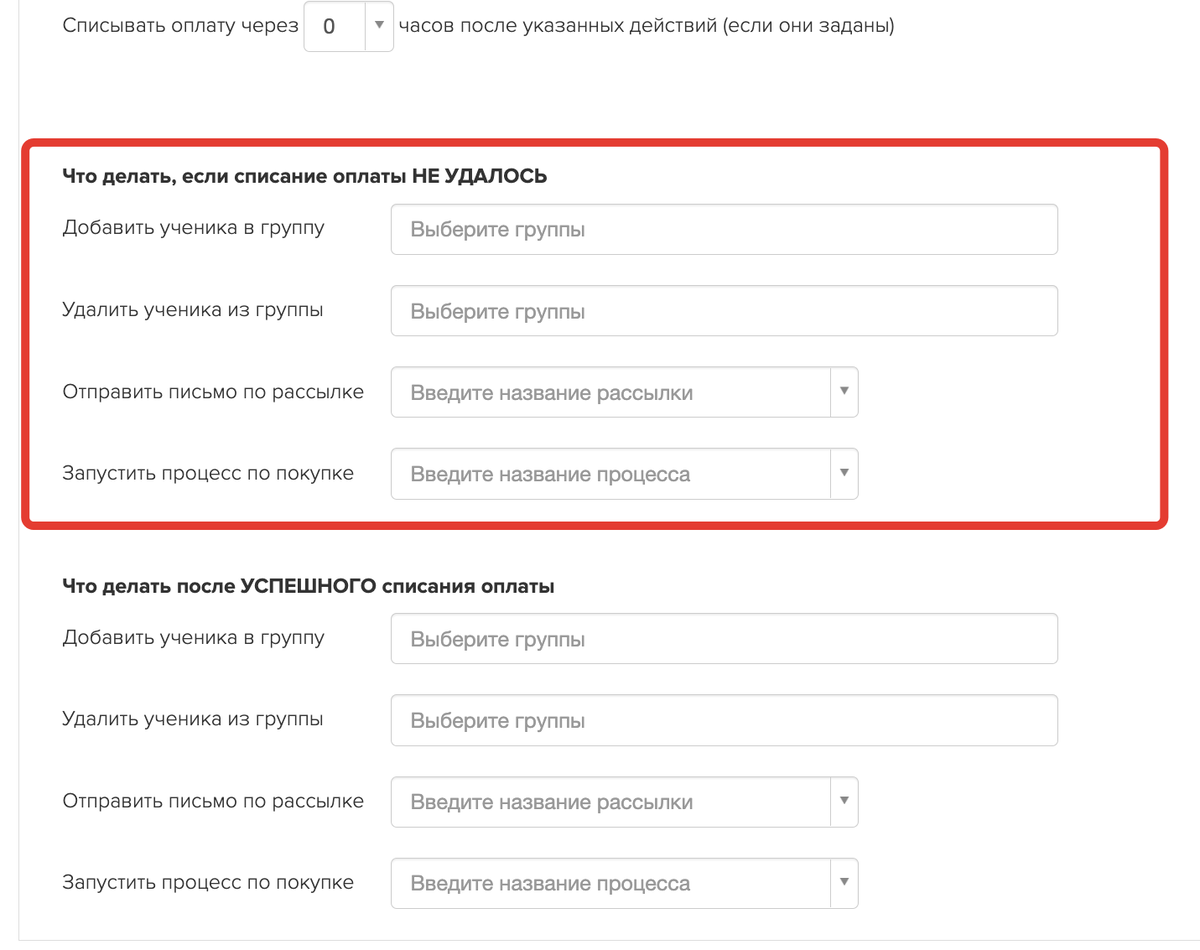Click 'Добавить ученика в группу' label under failed payment
1200x950 pixels.
[193, 228]
